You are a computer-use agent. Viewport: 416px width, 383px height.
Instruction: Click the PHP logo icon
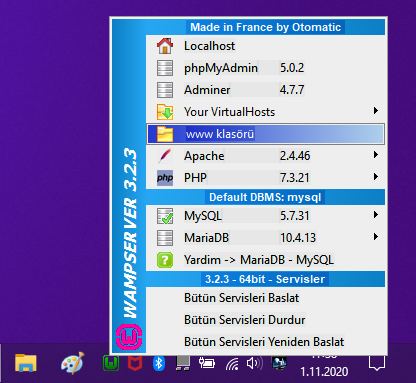coord(165,178)
